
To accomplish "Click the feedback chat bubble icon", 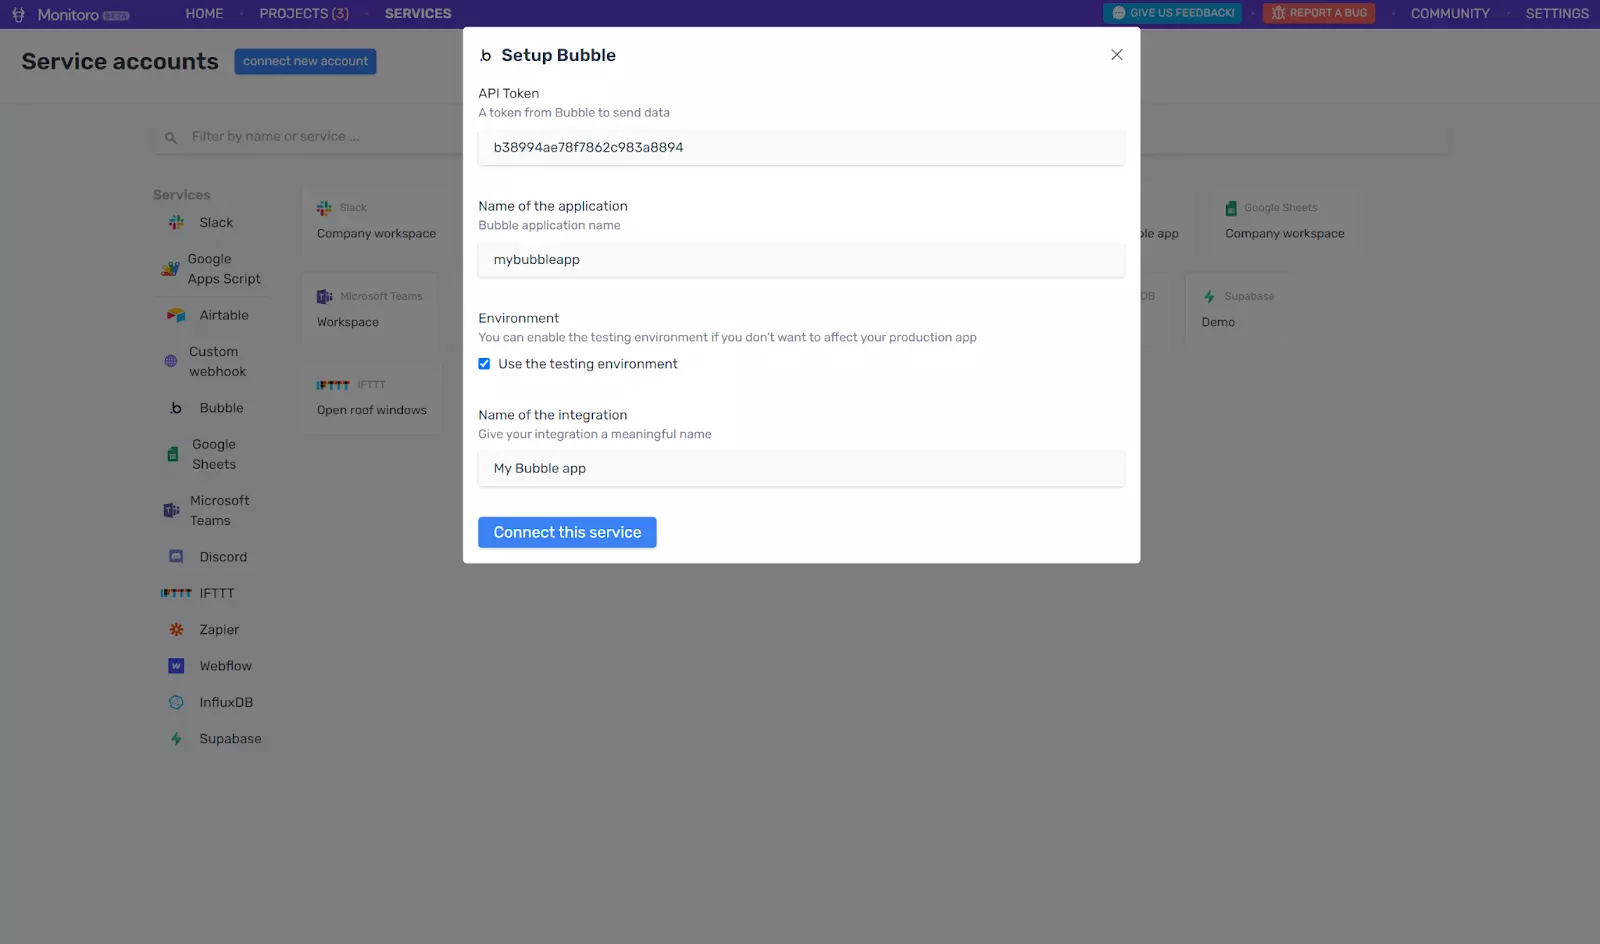I will click(1119, 13).
